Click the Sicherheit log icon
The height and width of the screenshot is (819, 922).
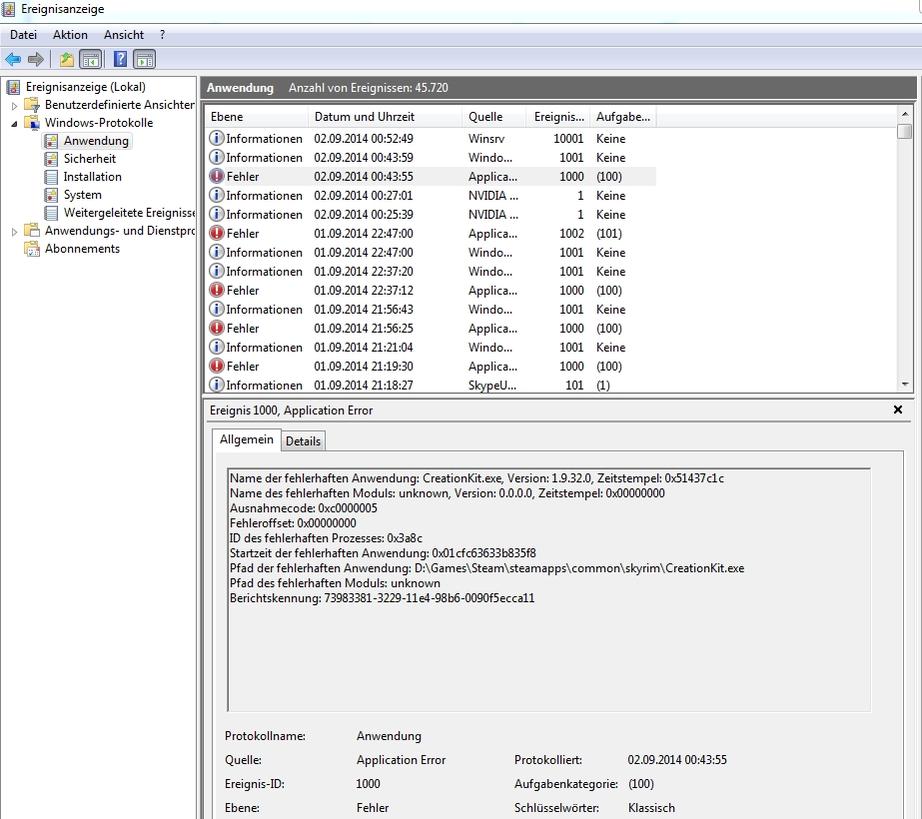[52, 159]
